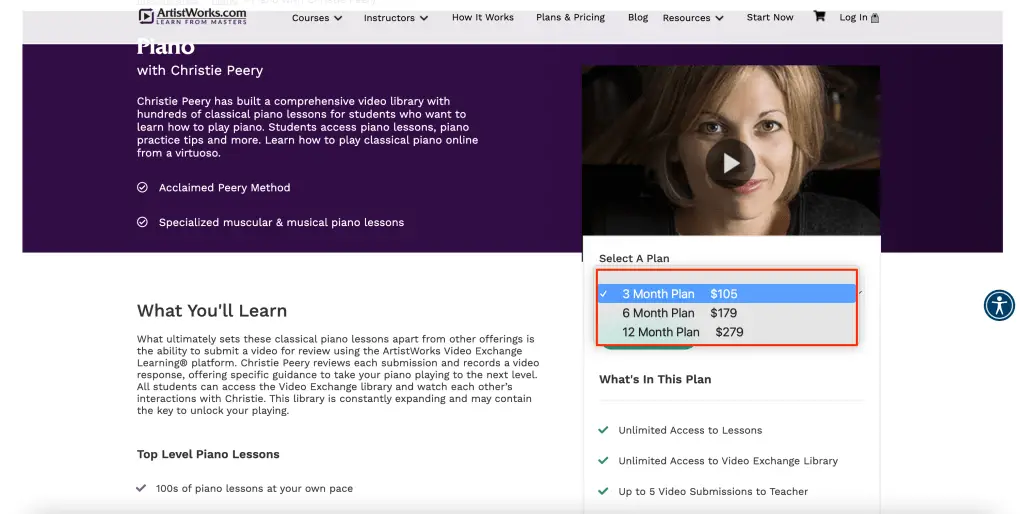Click 'Unlimited Access to Video Exchange Library' text
This screenshot has height=514, width=1024.
point(728,460)
